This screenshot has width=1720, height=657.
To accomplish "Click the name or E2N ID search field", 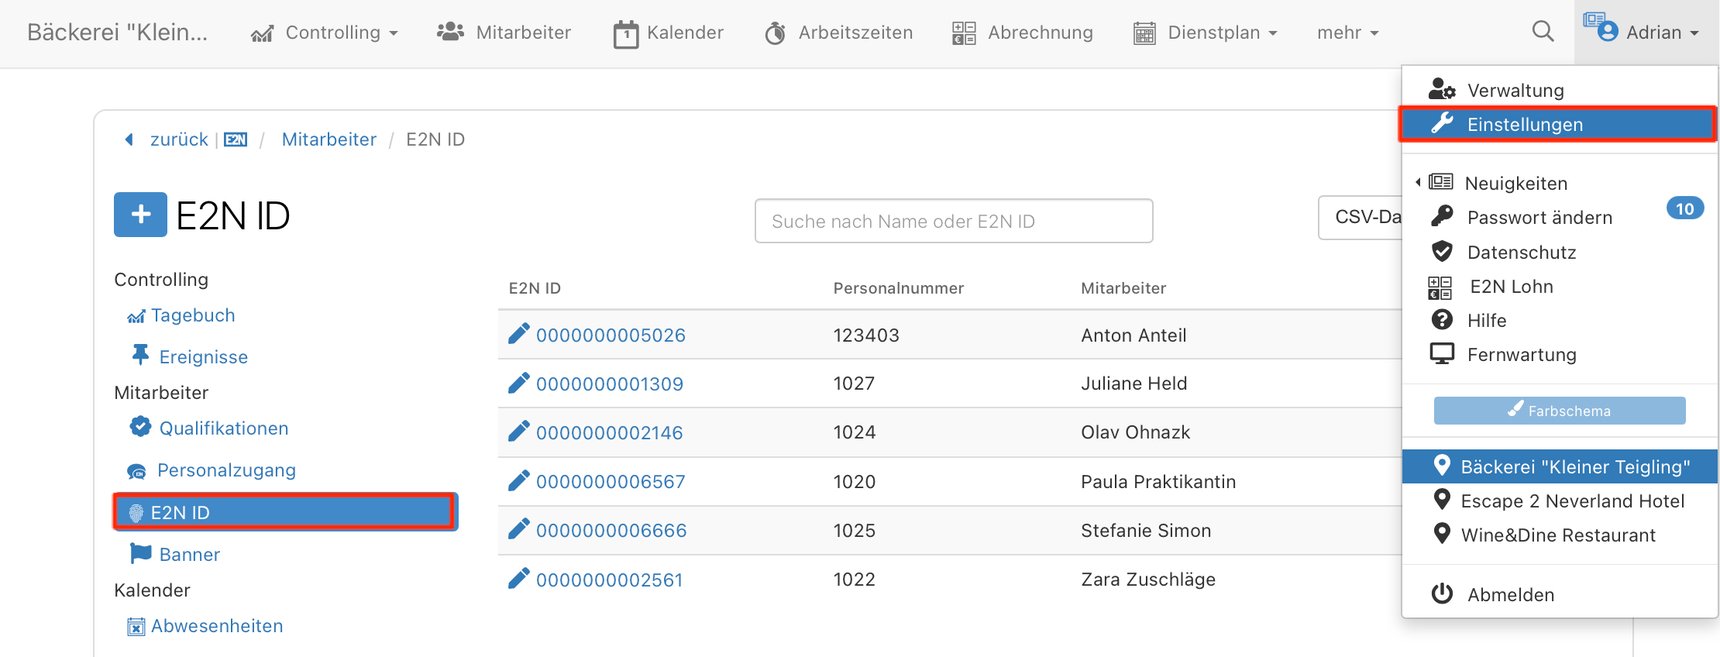I will coord(953,221).
